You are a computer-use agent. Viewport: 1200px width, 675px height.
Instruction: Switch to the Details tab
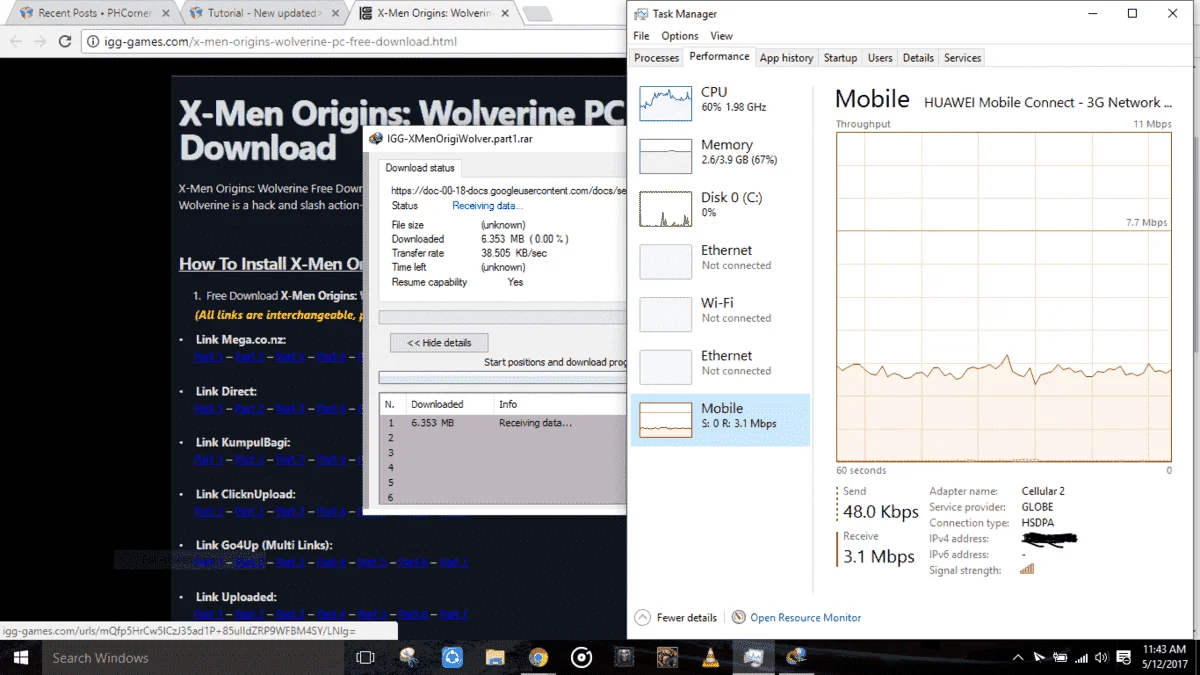(918, 58)
